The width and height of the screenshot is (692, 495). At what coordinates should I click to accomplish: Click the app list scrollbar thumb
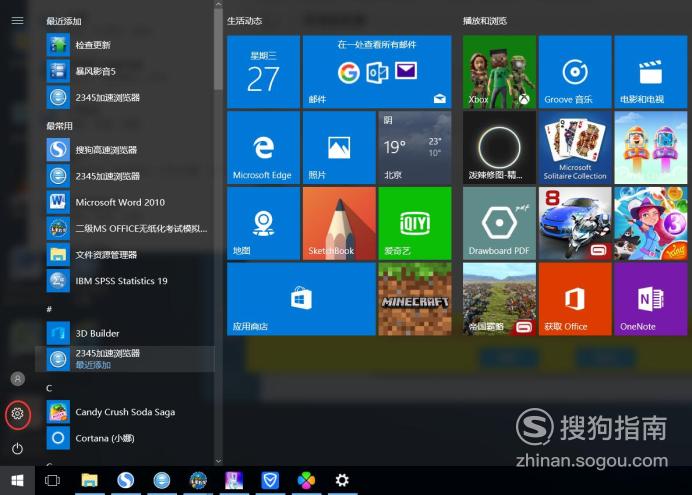coord(218,49)
